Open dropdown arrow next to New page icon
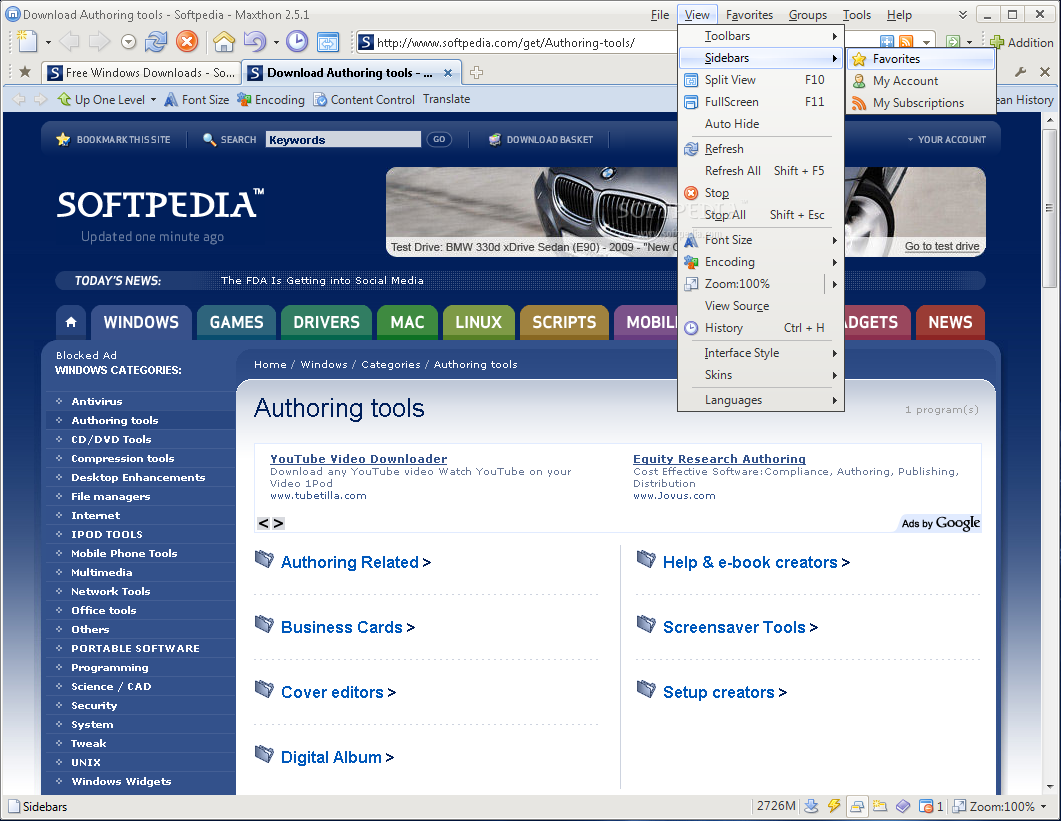 click(48, 42)
